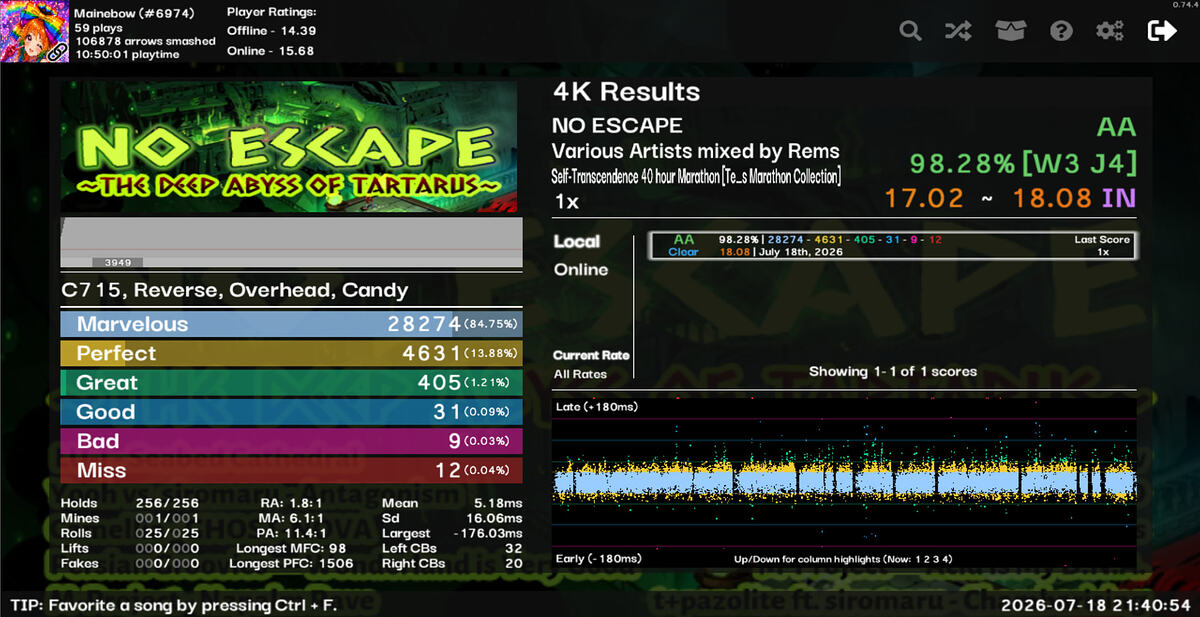Switch to Local scores tab
Viewport: 1200px width, 617px height.
click(x=577, y=242)
